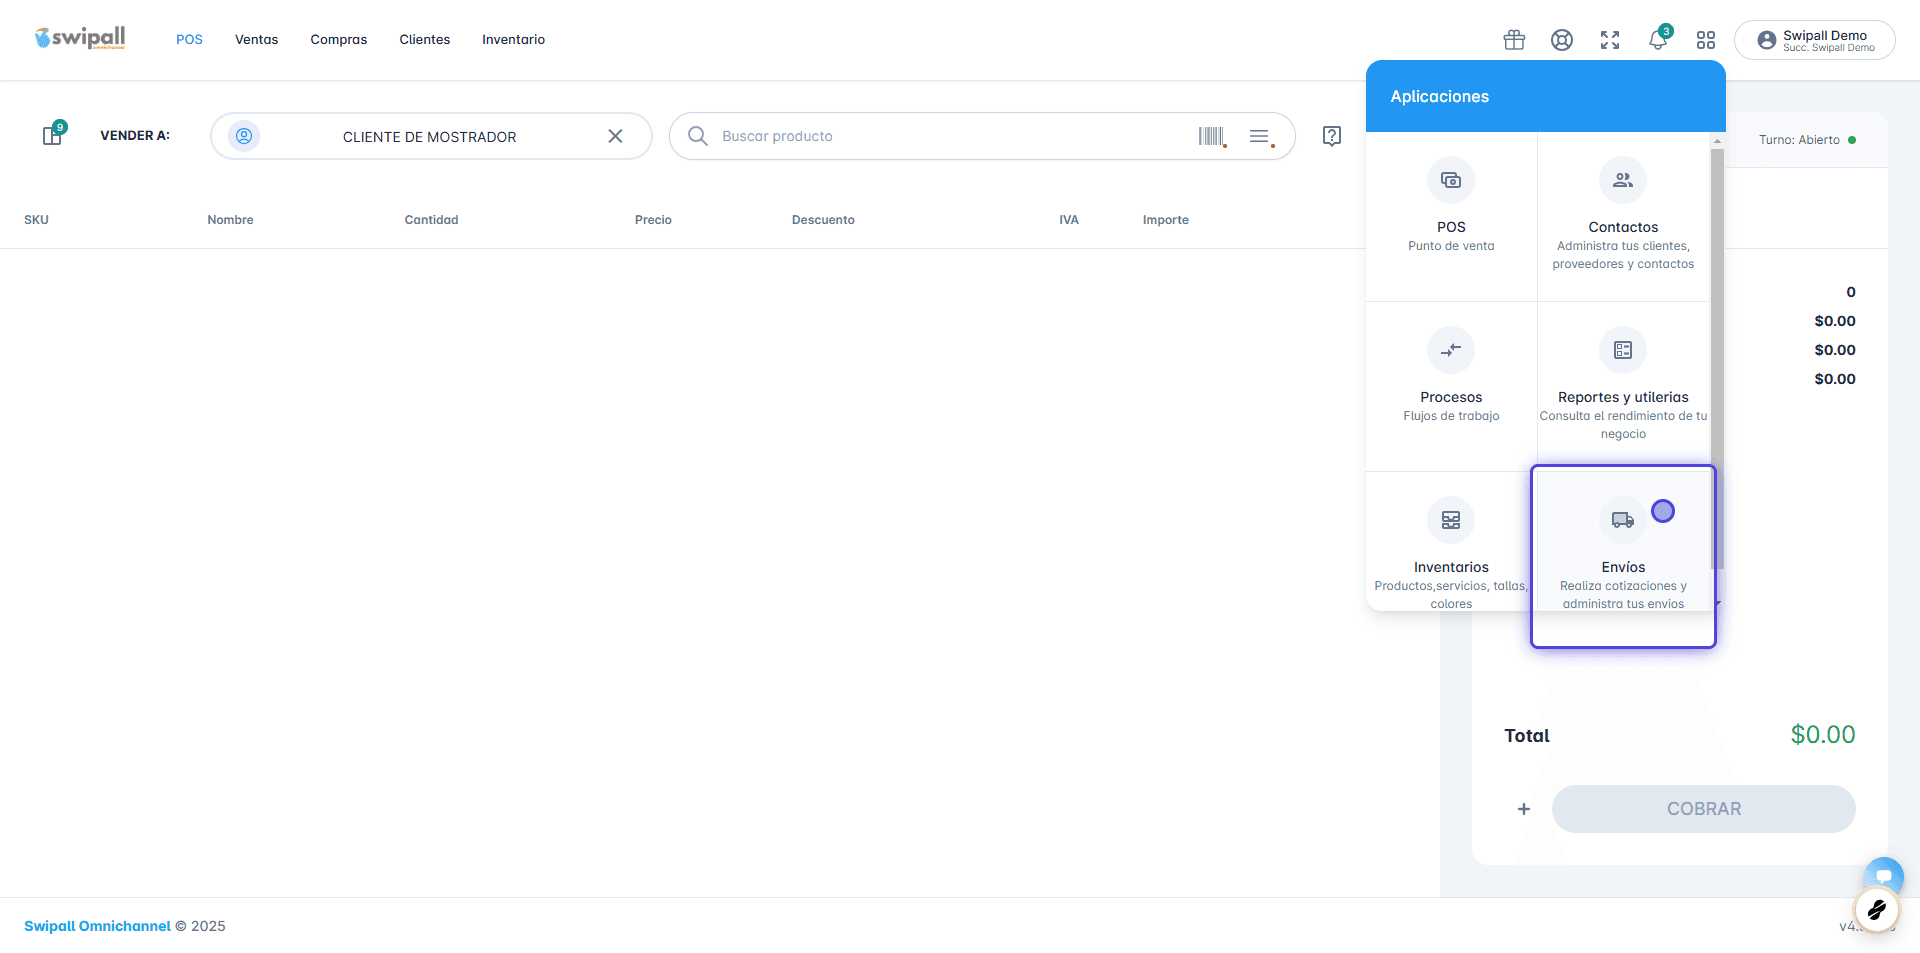Click the COBRAR button
The image size is (1920, 953).
tap(1703, 809)
